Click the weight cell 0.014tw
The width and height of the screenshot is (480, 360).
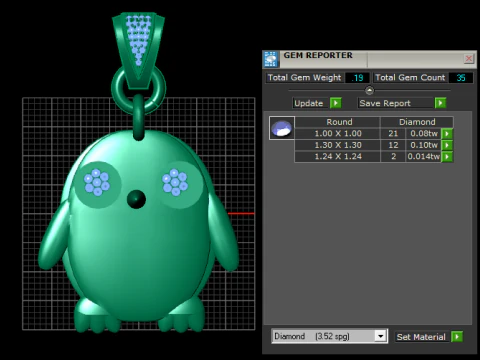[x=424, y=156]
